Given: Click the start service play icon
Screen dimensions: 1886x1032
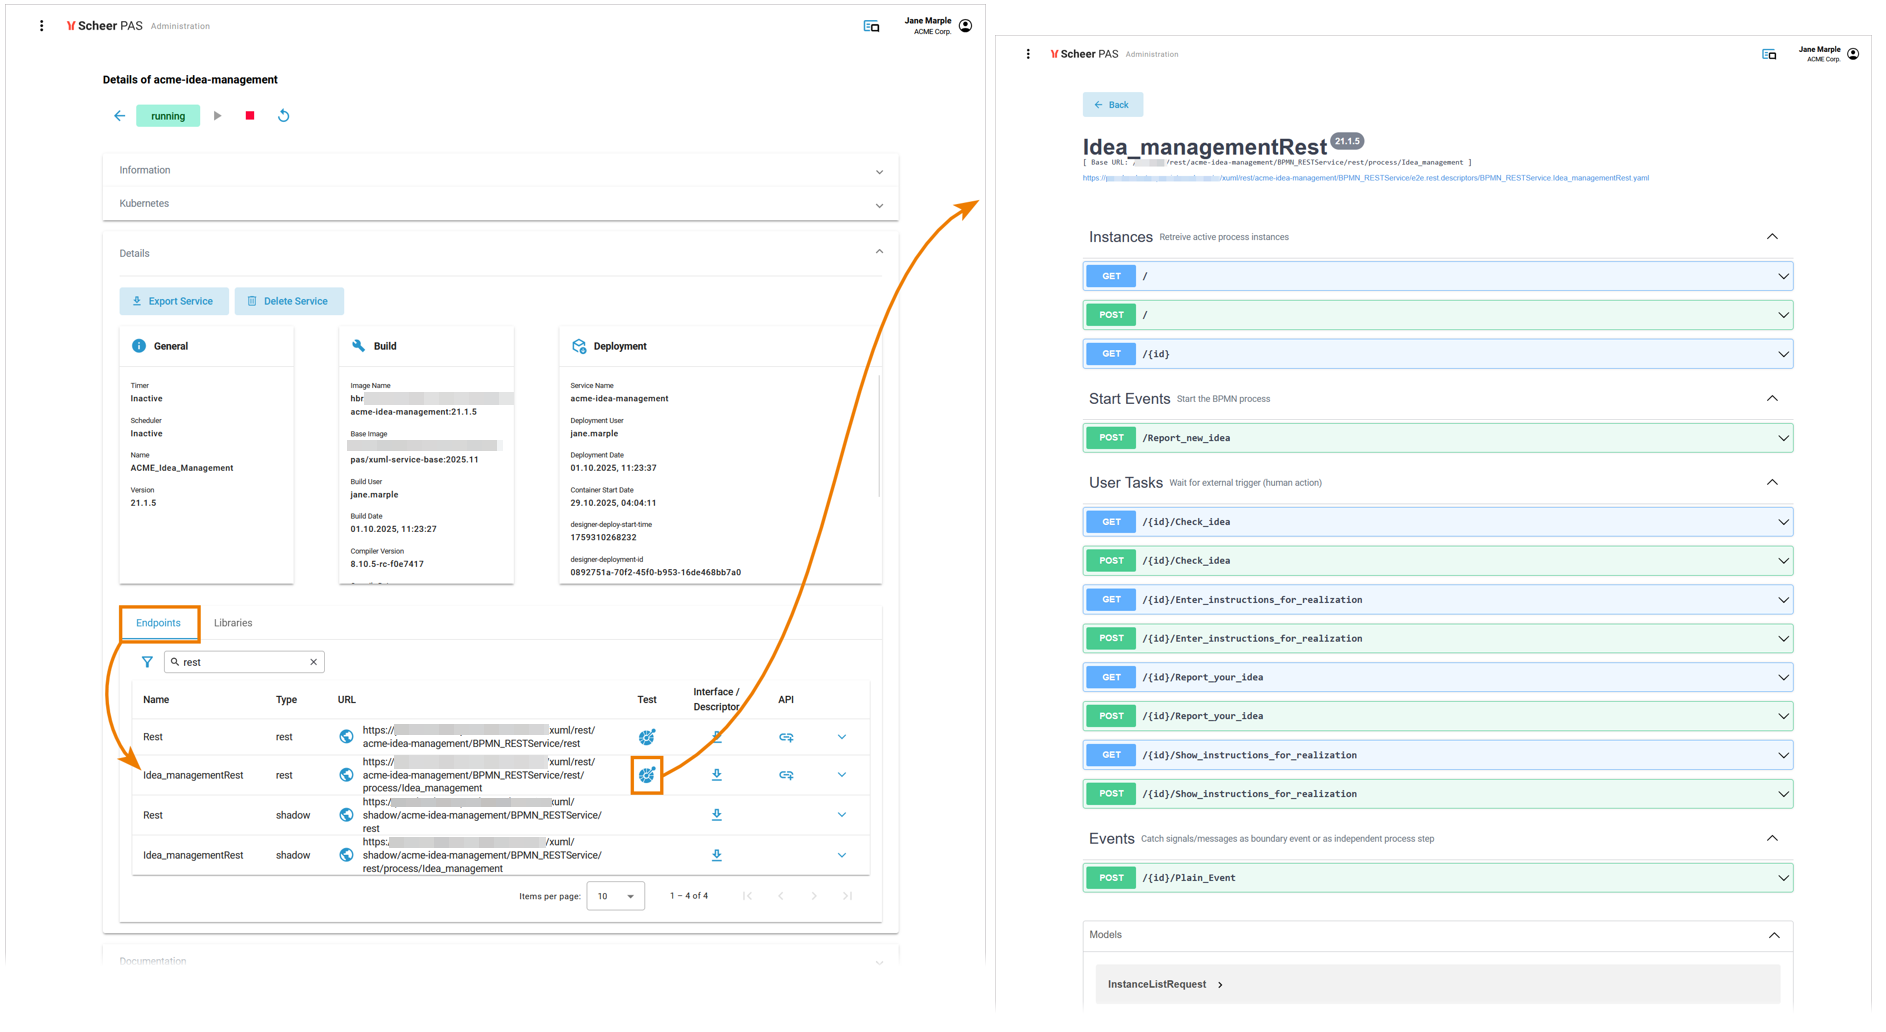Looking at the screenshot, I should pos(217,116).
